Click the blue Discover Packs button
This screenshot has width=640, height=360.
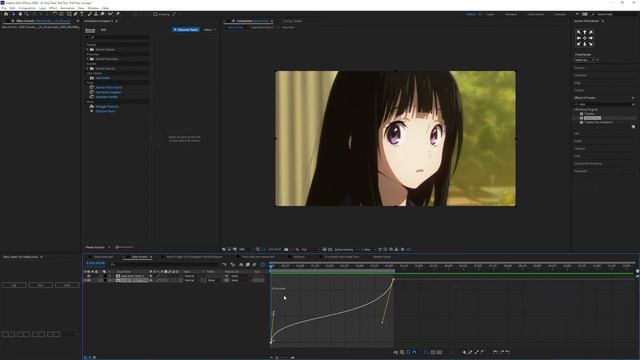(x=186, y=30)
